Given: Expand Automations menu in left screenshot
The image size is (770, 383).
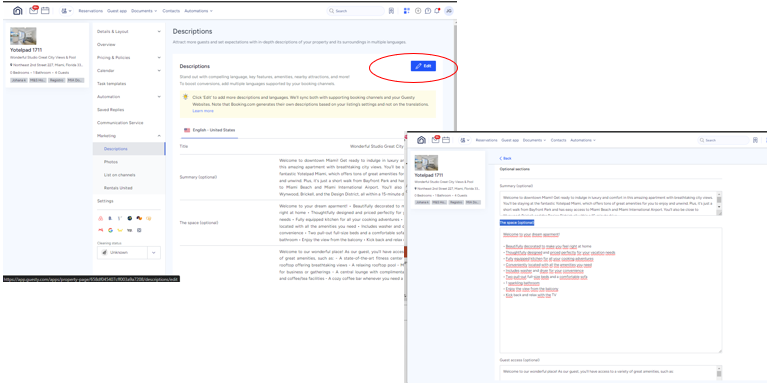Looking at the screenshot, I should click(198, 11).
